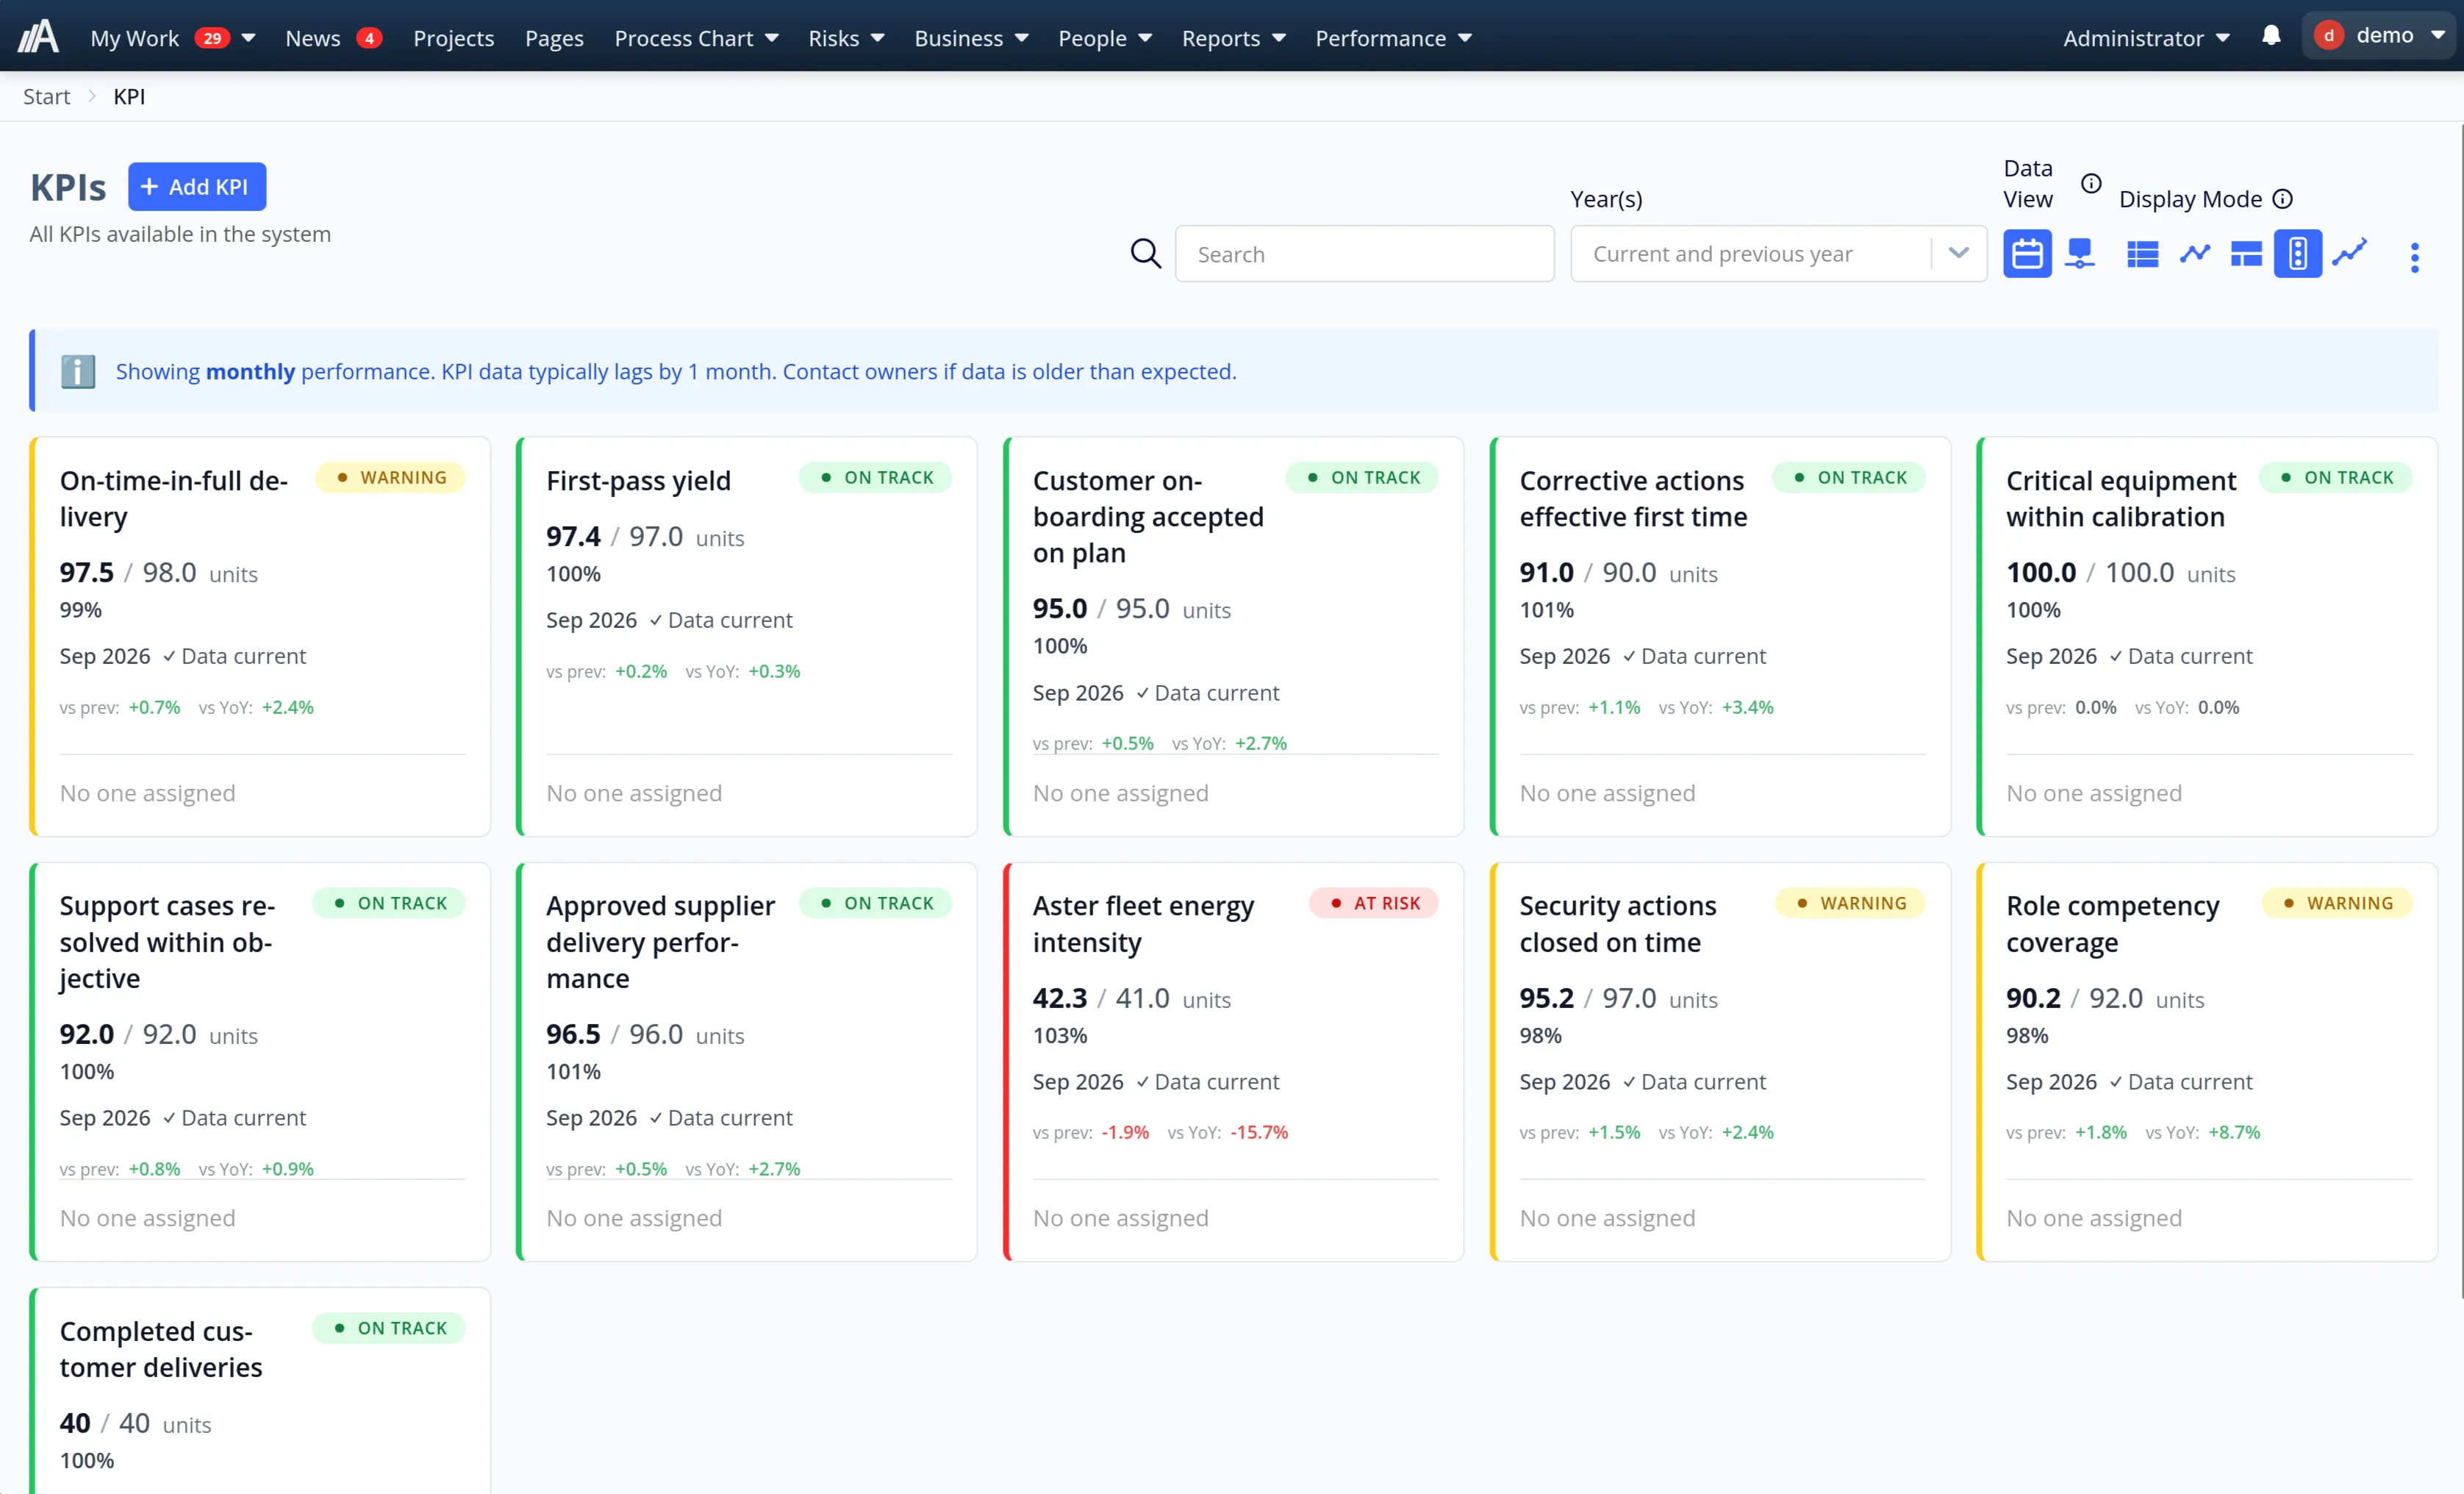
Task: Open the News red 4 badge
Action: pos(369,38)
